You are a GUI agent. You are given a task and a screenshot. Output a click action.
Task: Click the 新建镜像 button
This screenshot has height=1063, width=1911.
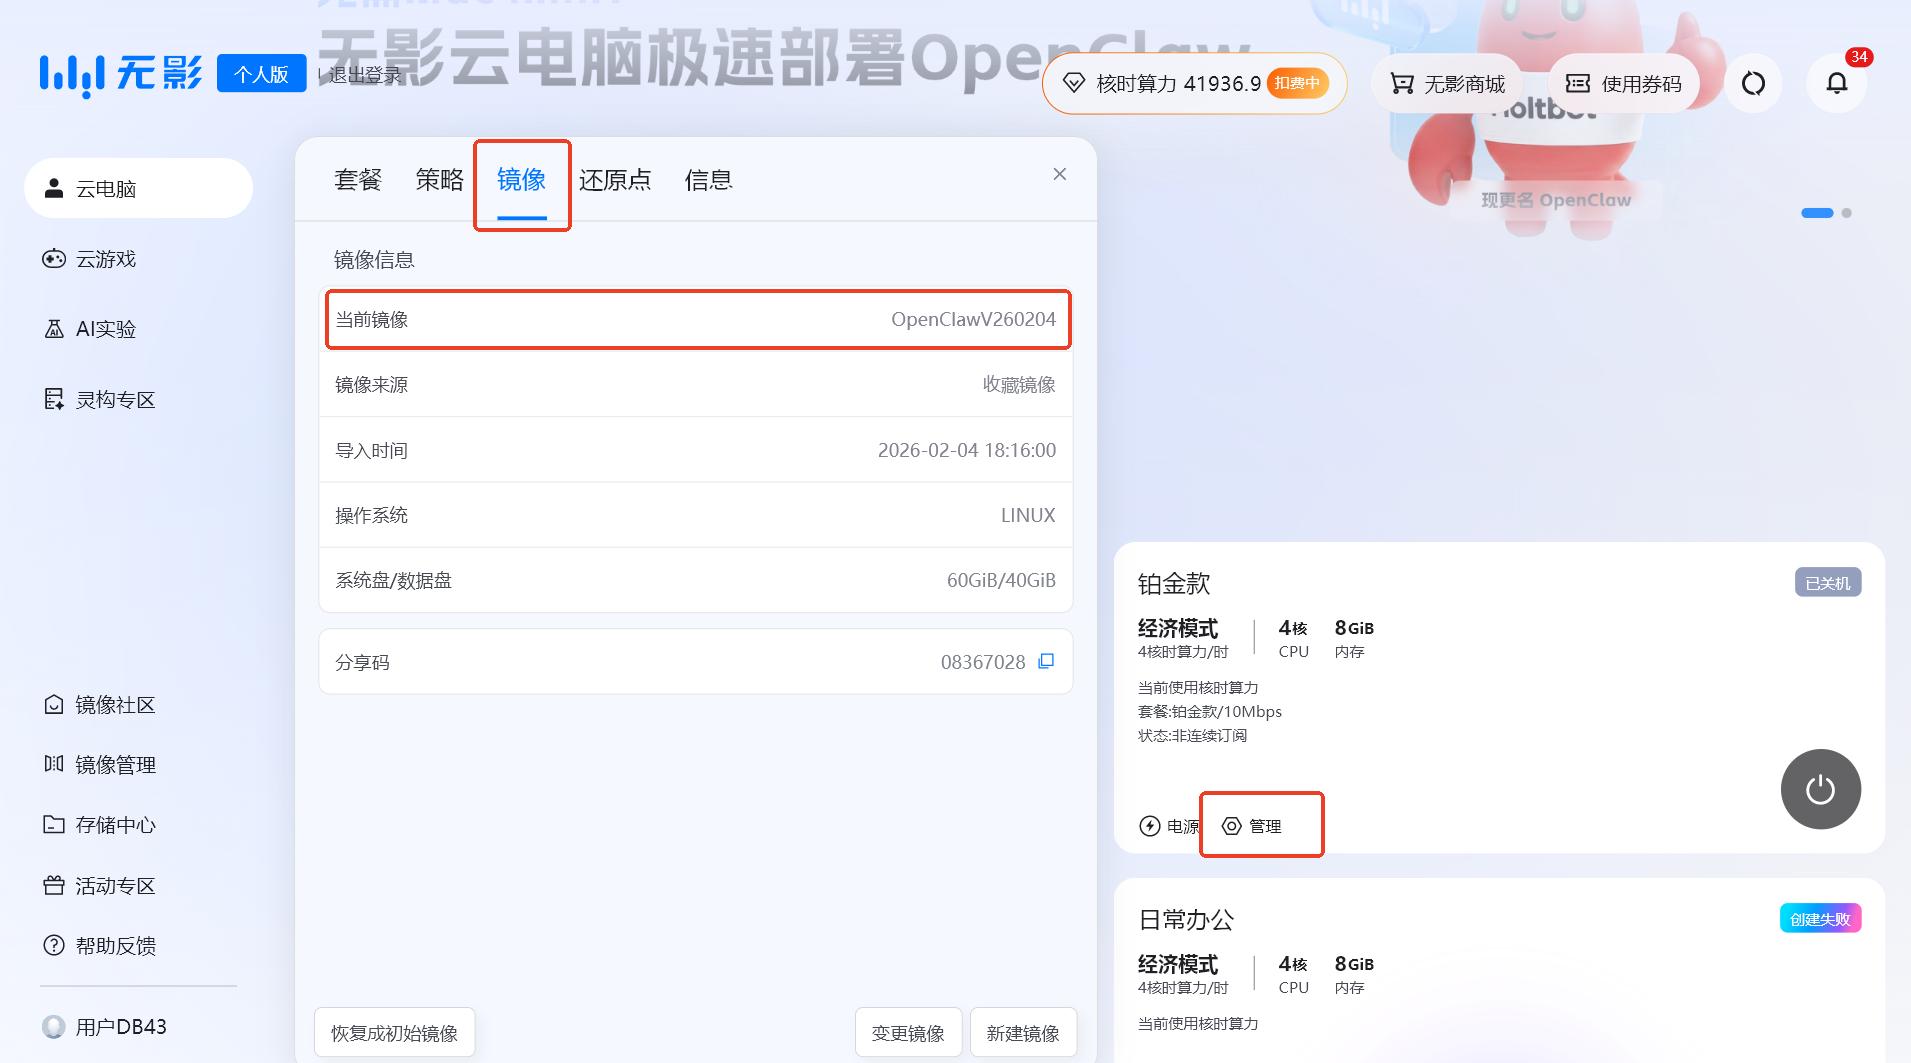tap(1022, 1033)
